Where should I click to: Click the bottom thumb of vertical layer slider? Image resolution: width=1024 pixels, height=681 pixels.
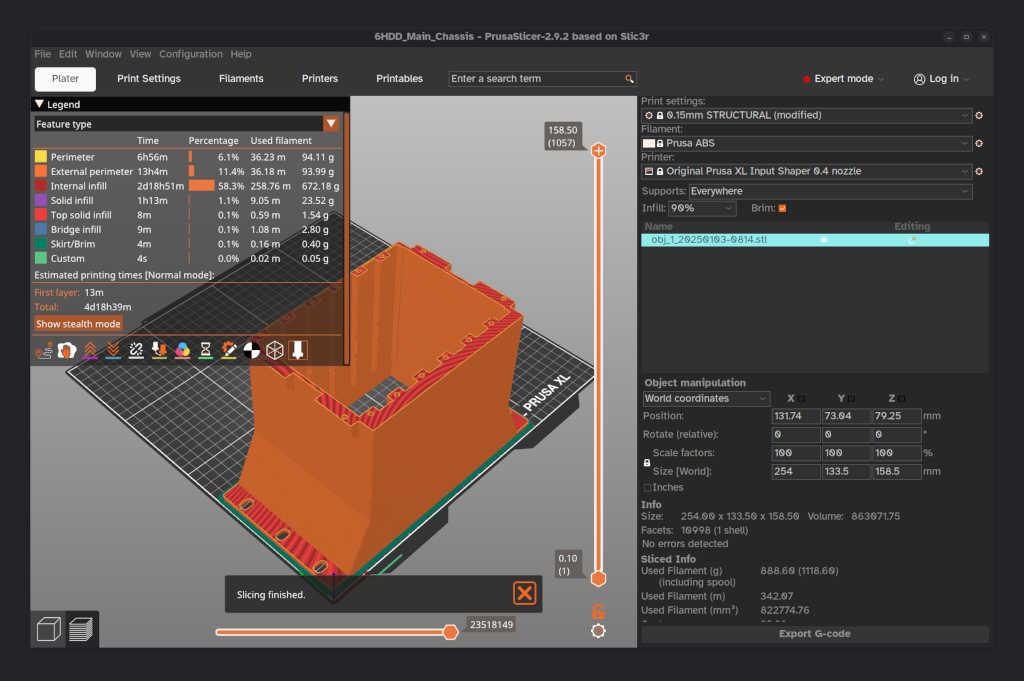point(598,578)
